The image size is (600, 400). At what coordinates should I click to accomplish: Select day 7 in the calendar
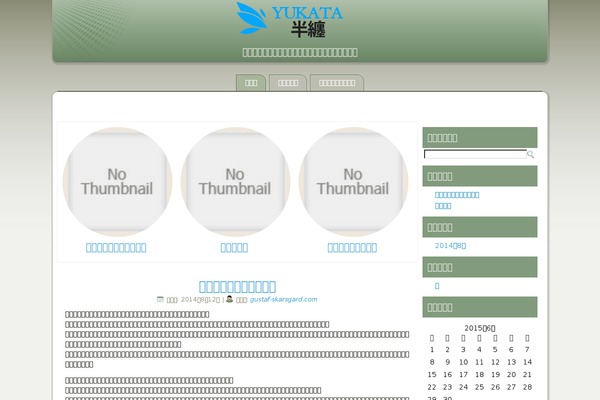point(527,349)
